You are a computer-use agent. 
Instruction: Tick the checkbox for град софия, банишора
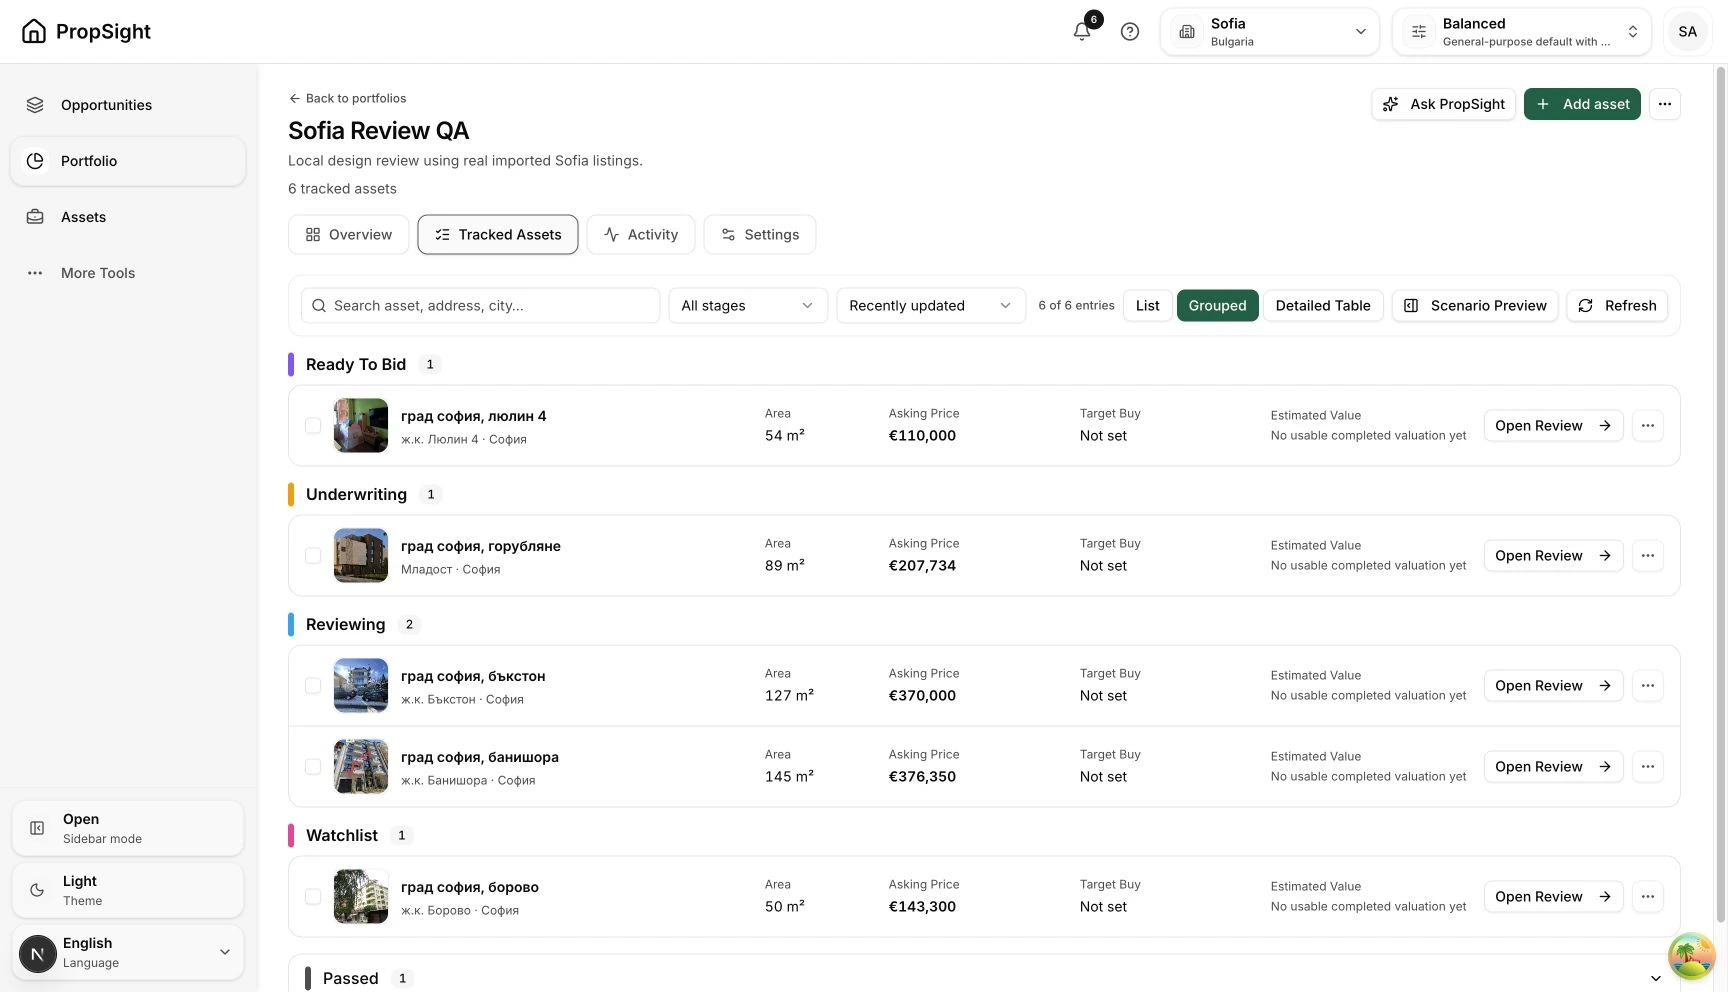pyautogui.click(x=313, y=767)
